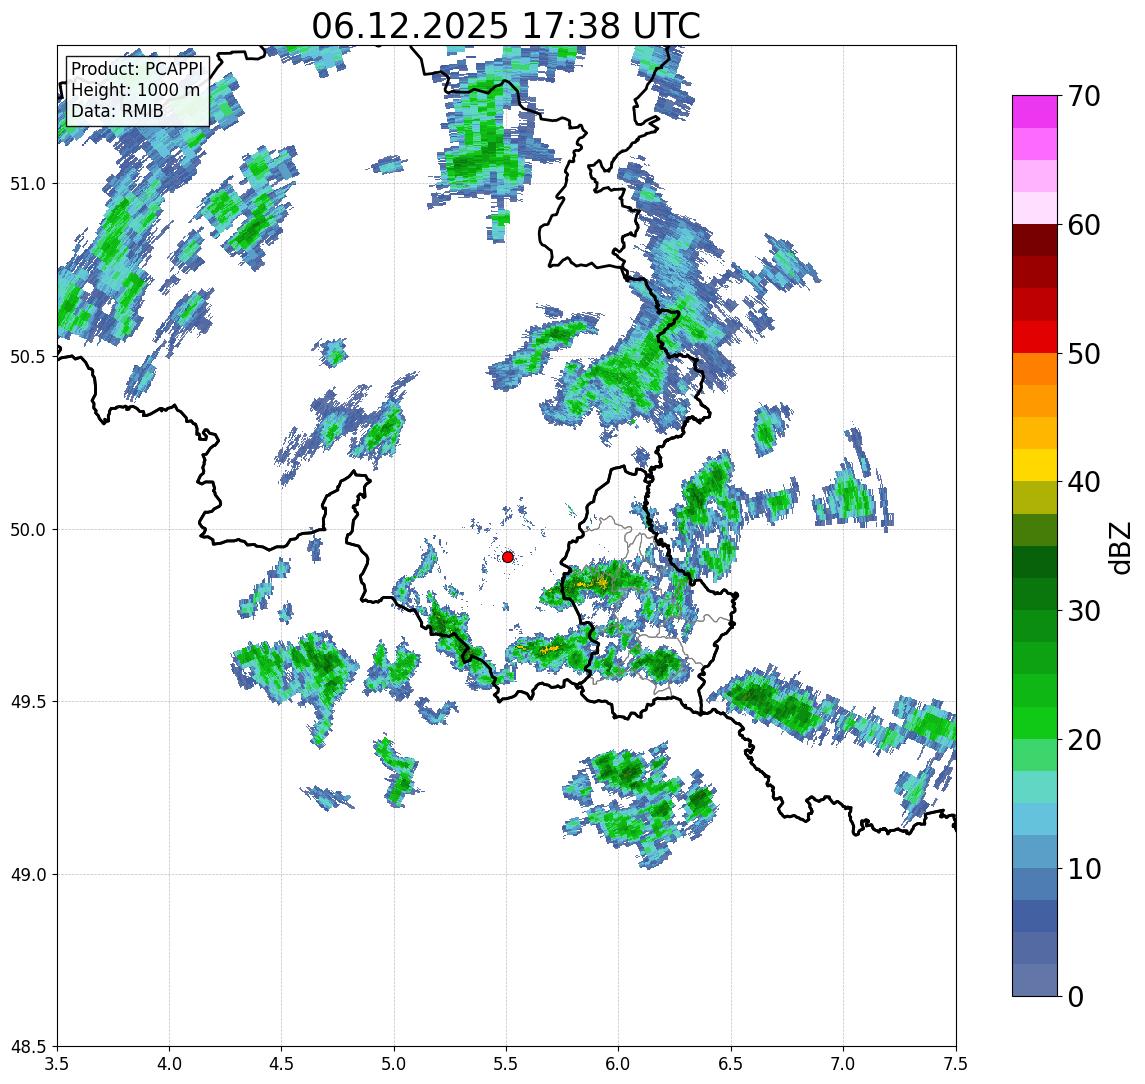Image resolution: width=1145 pixels, height=1084 pixels.
Task: Click the latitude axis label 51.0
Action: tap(28, 183)
